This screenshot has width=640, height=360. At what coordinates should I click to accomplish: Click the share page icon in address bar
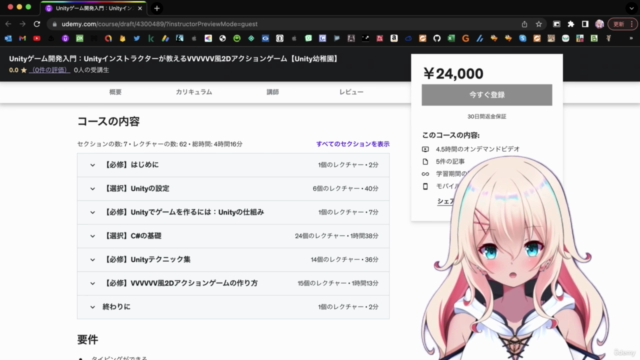point(524,24)
